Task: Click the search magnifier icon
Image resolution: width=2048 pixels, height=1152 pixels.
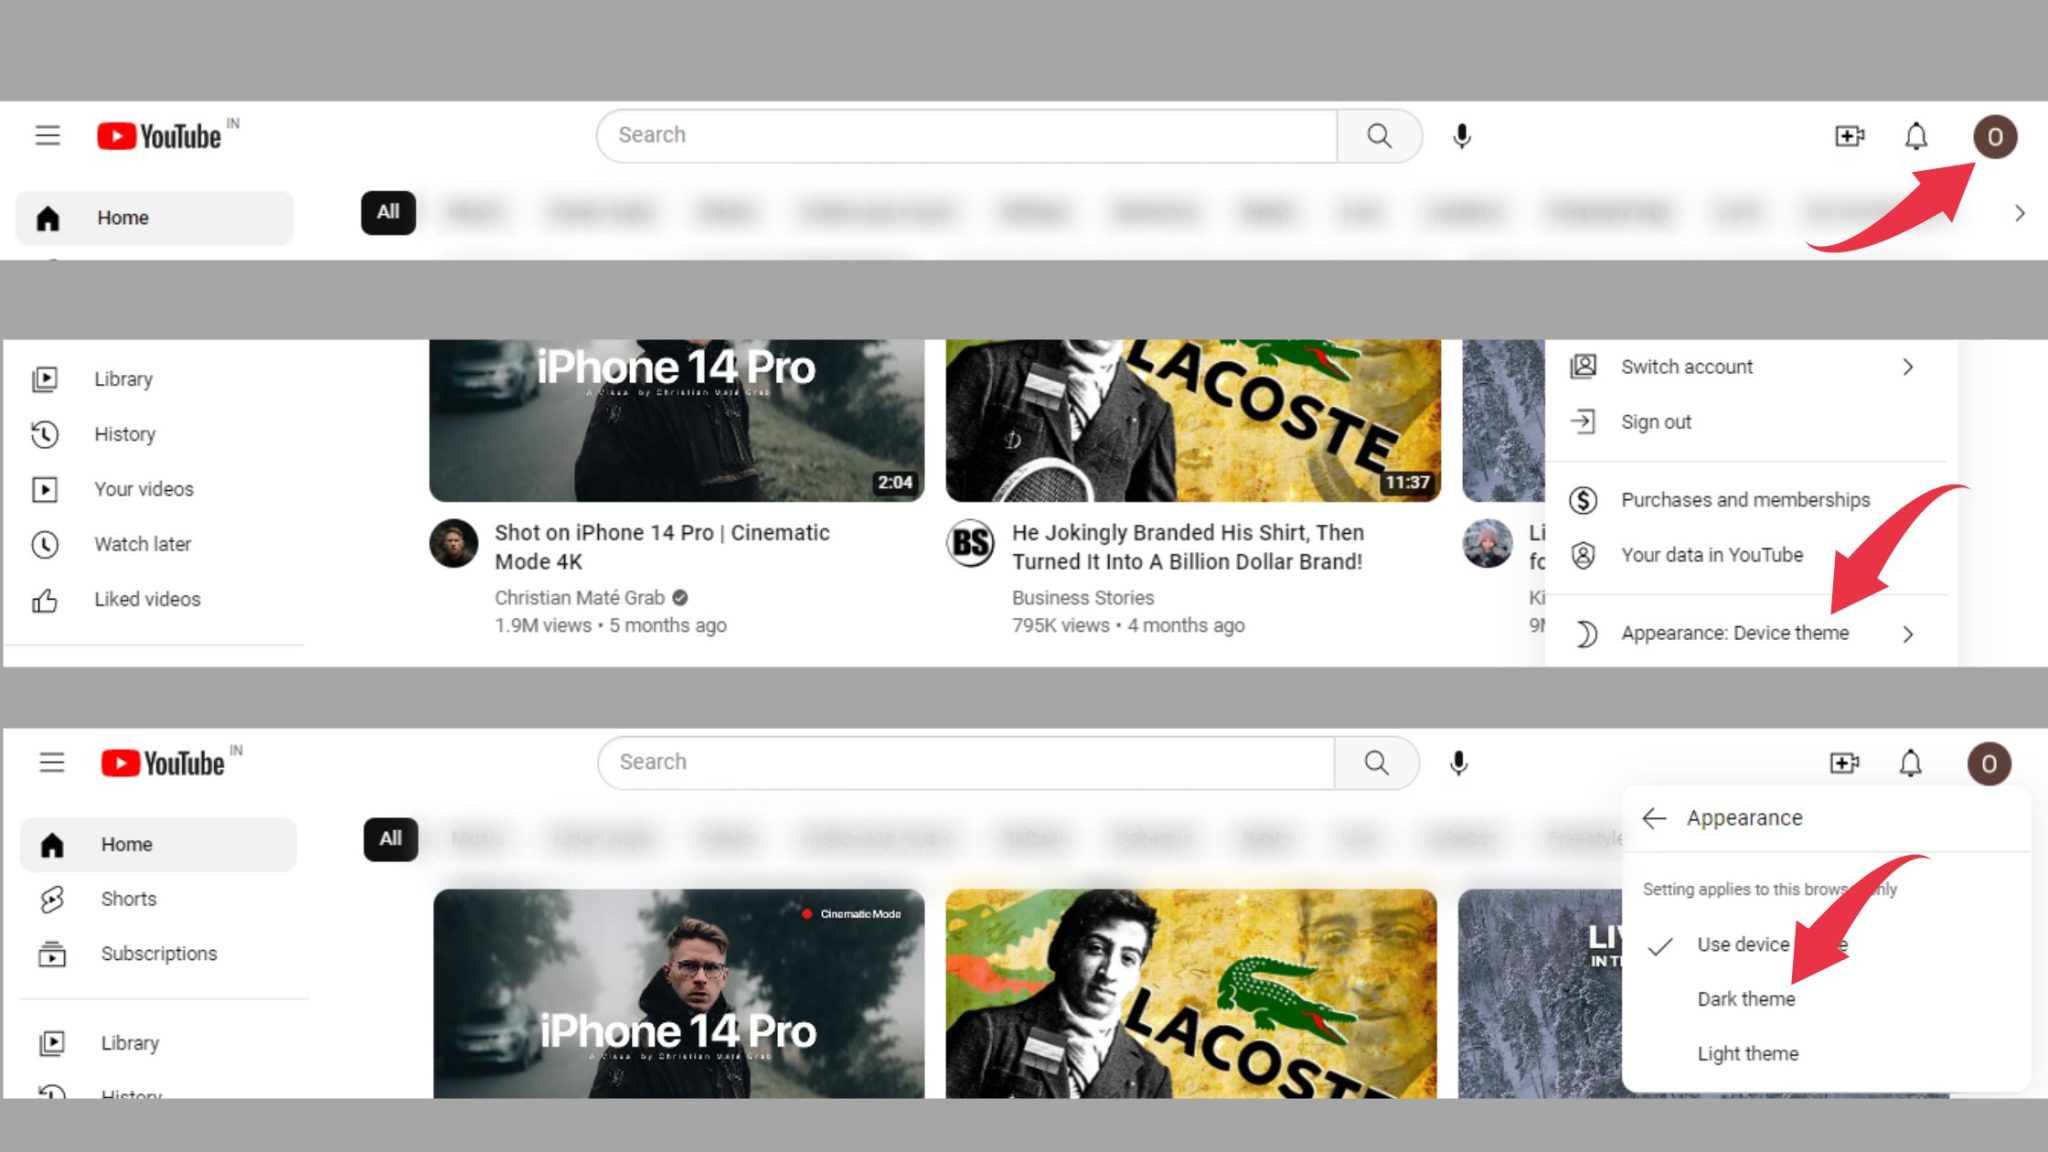Action: pyautogui.click(x=1379, y=135)
